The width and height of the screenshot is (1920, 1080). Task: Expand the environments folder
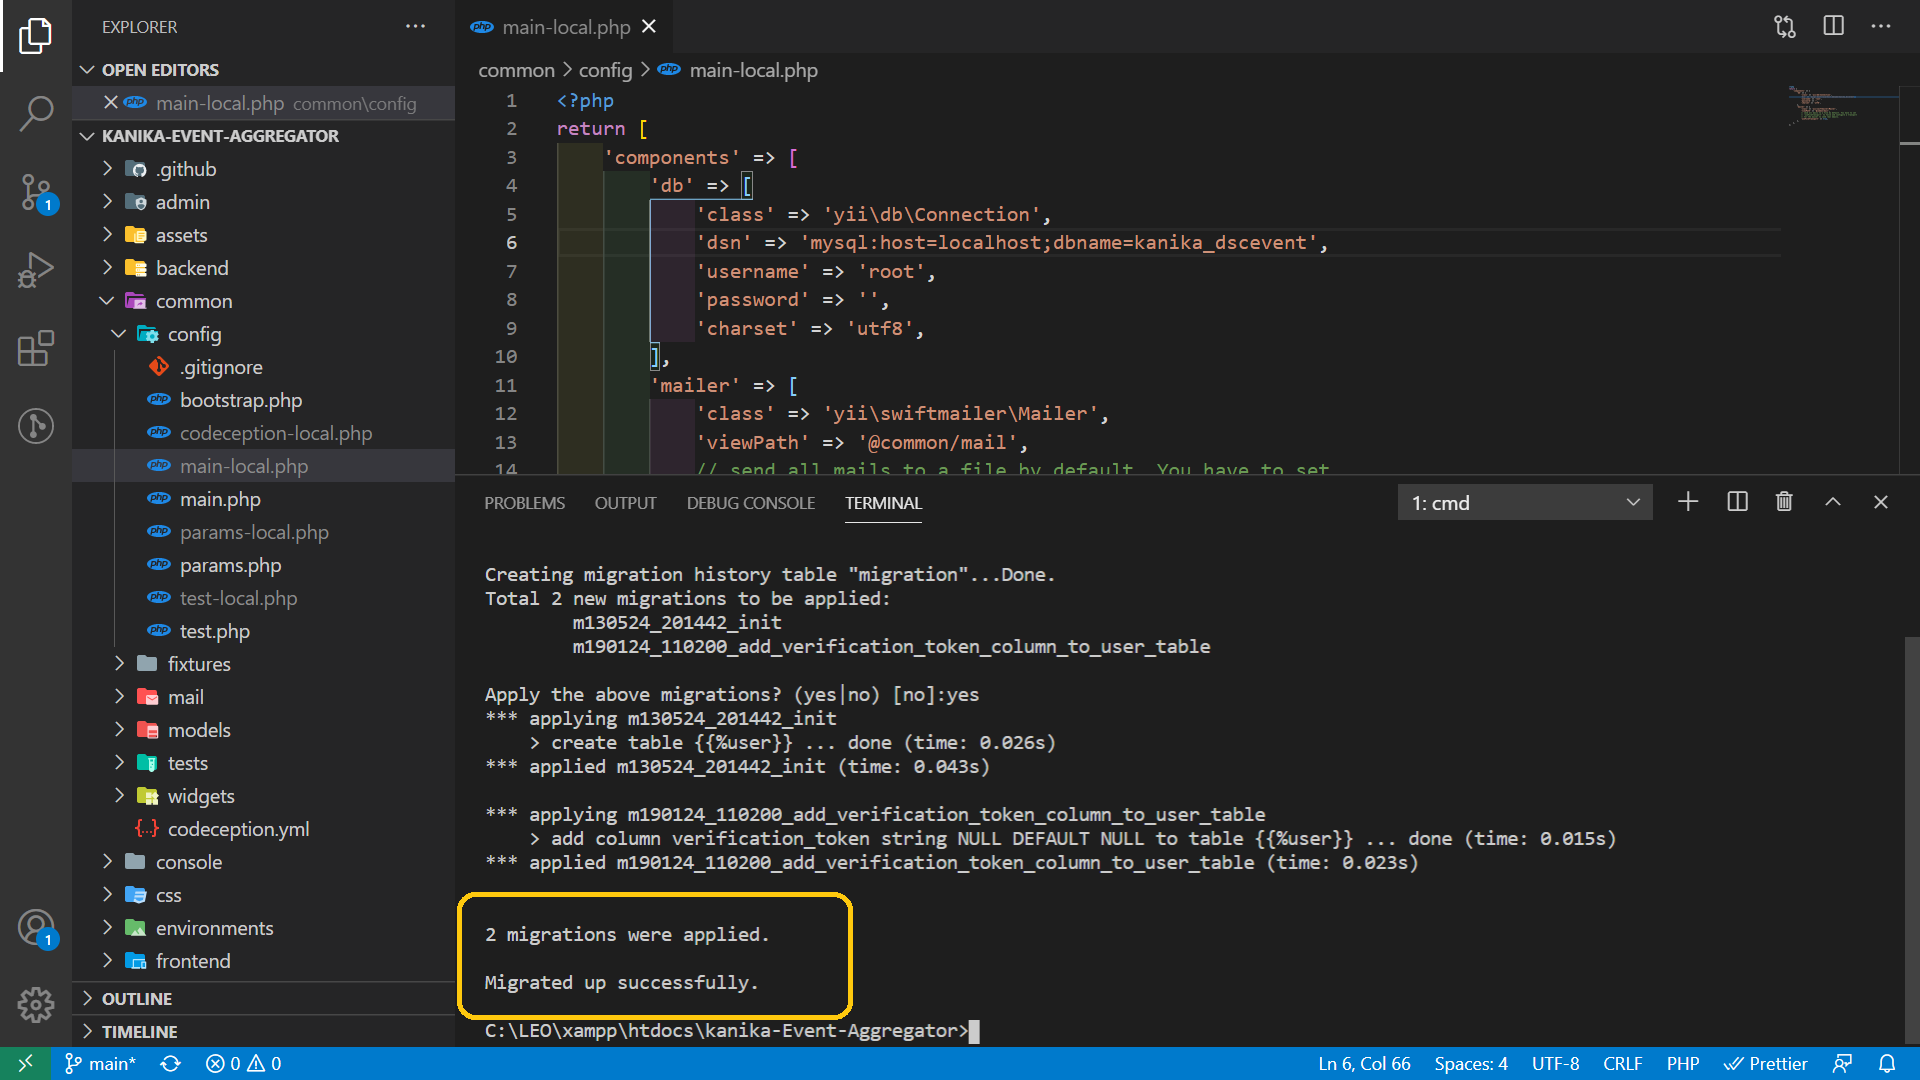coord(264,928)
